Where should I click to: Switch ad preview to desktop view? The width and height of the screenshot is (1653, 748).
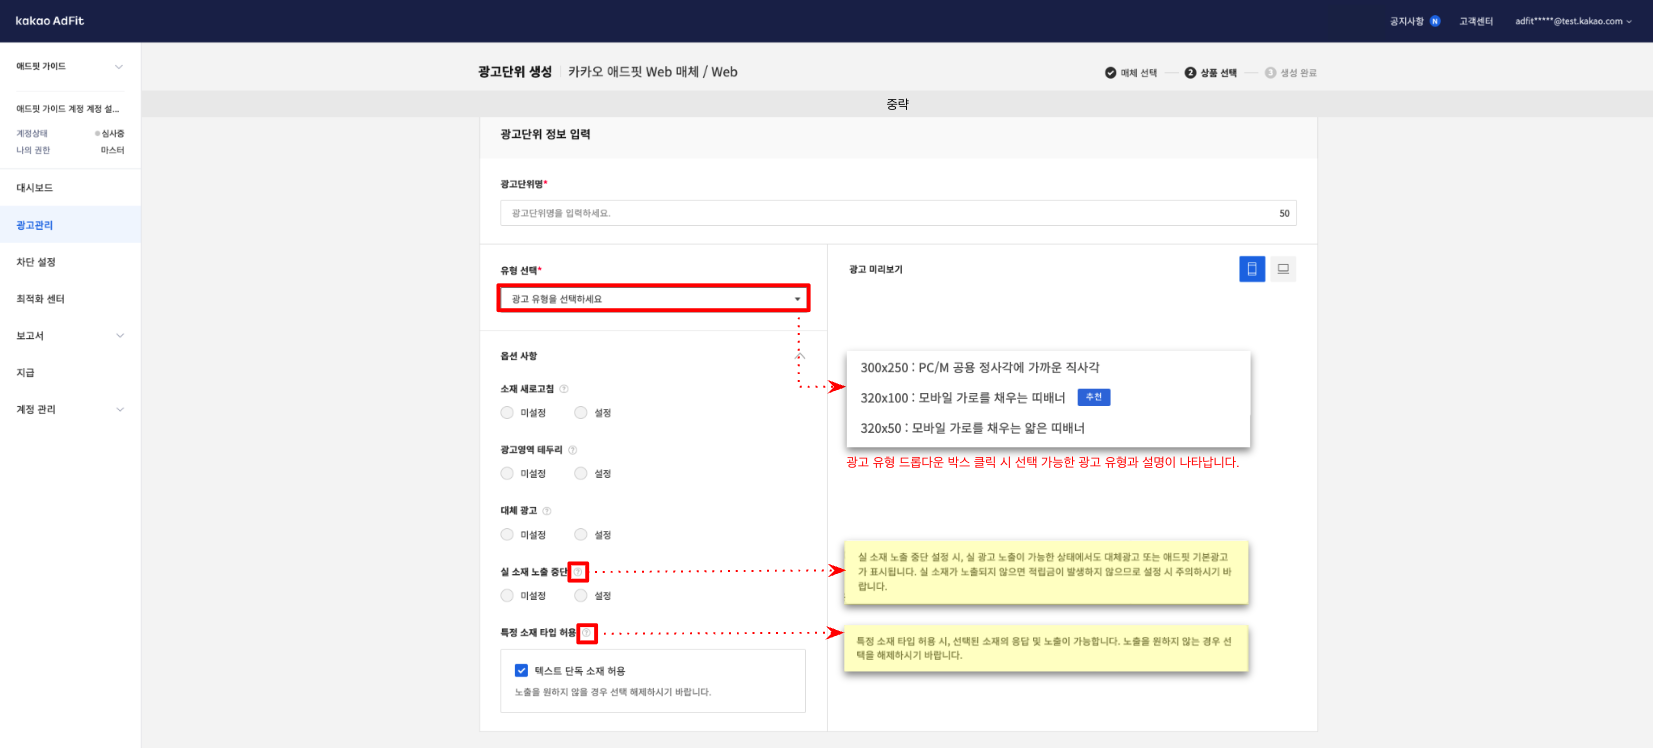click(1283, 269)
